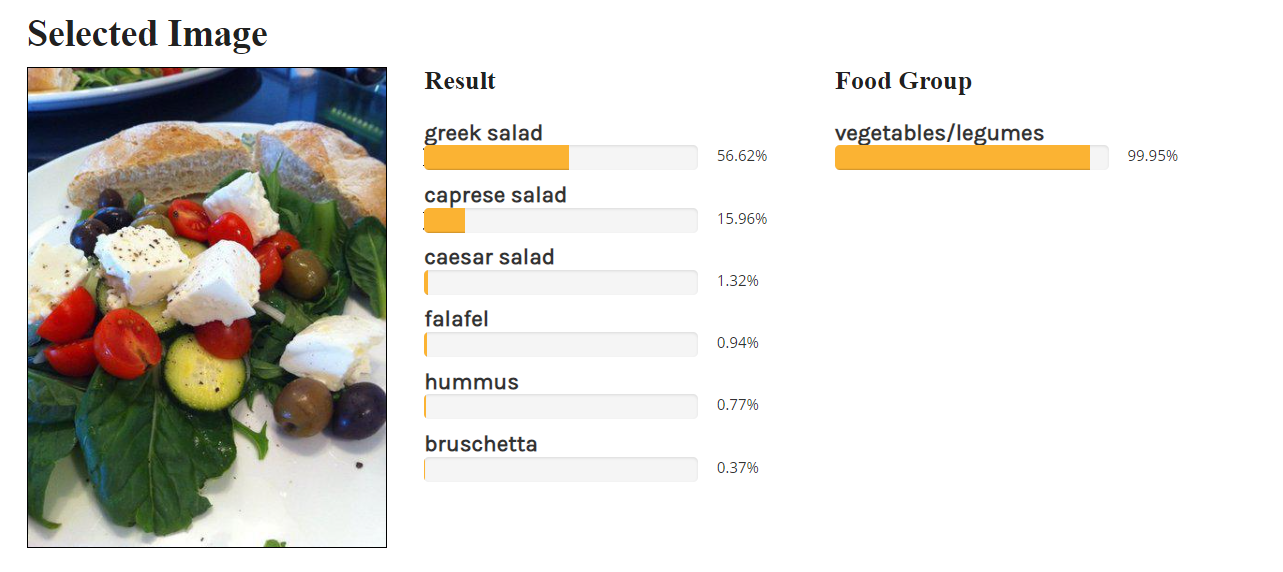Image resolution: width=1283 pixels, height=572 pixels.
Task: Click the vegetables/legumes food group label
Action: (939, 133)
